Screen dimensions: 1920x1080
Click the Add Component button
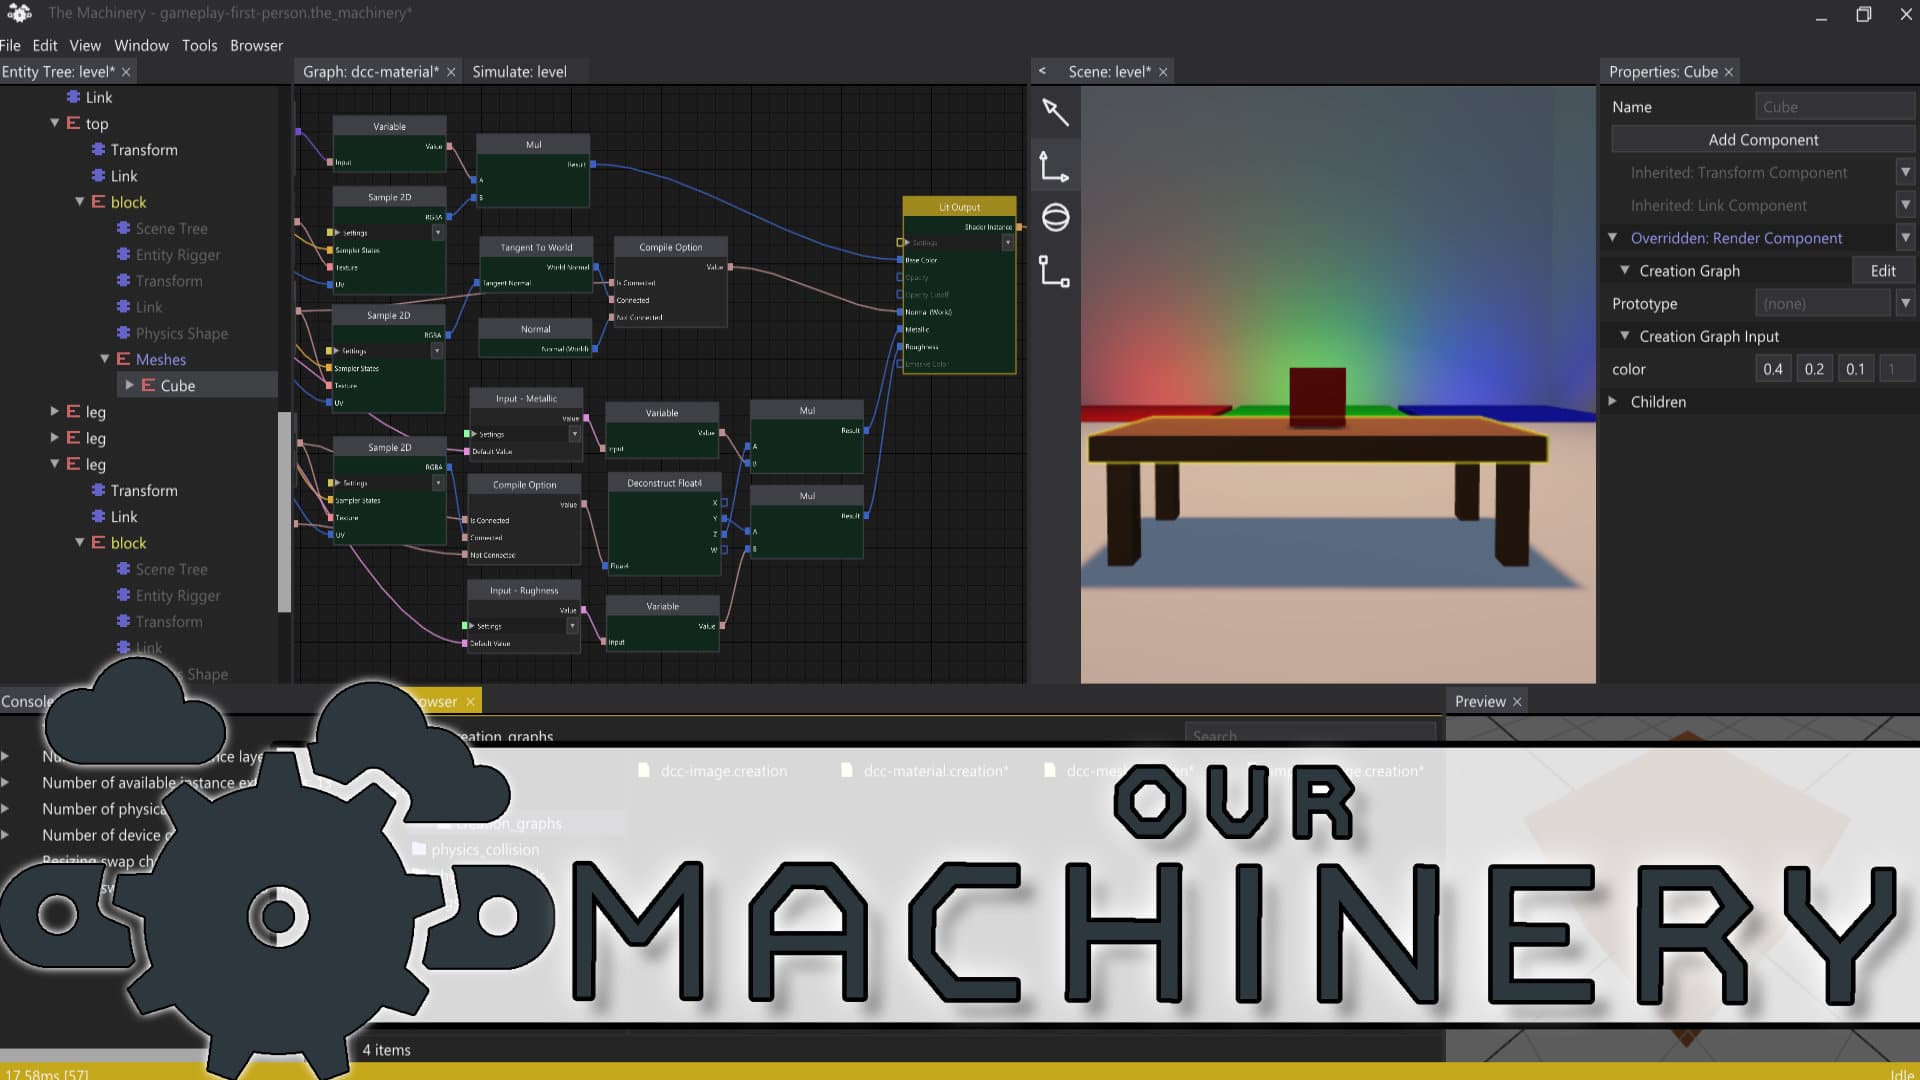tap(1762, 140)
